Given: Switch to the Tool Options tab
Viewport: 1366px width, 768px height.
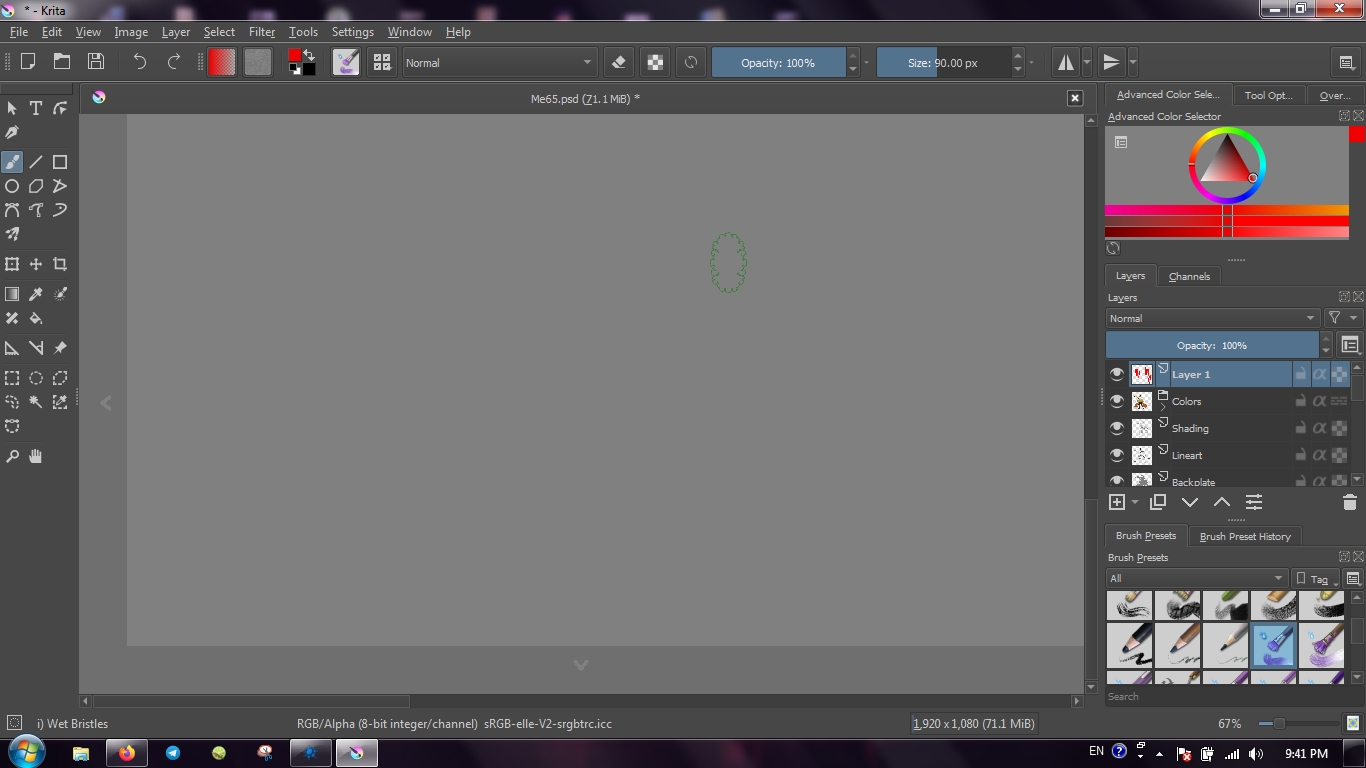Looking at the screenshot, I should [1269, 95].
